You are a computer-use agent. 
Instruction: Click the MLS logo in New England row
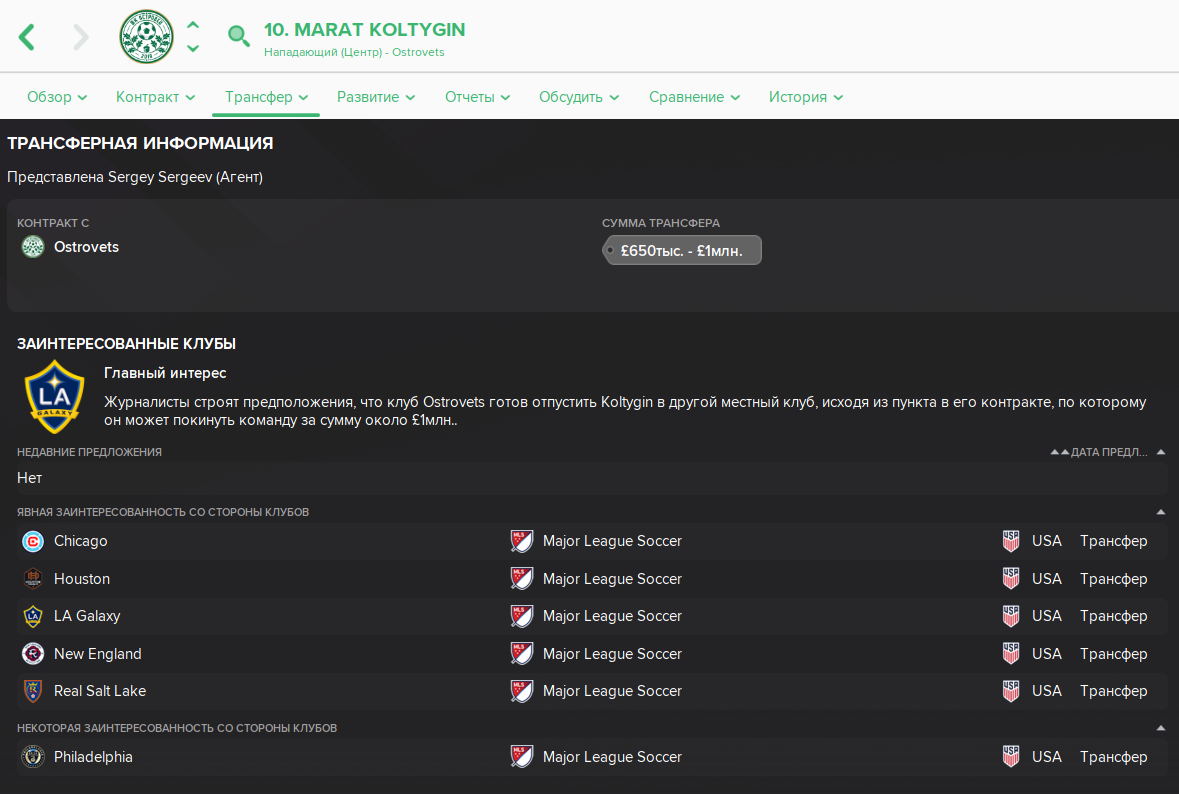pos(522,654)
